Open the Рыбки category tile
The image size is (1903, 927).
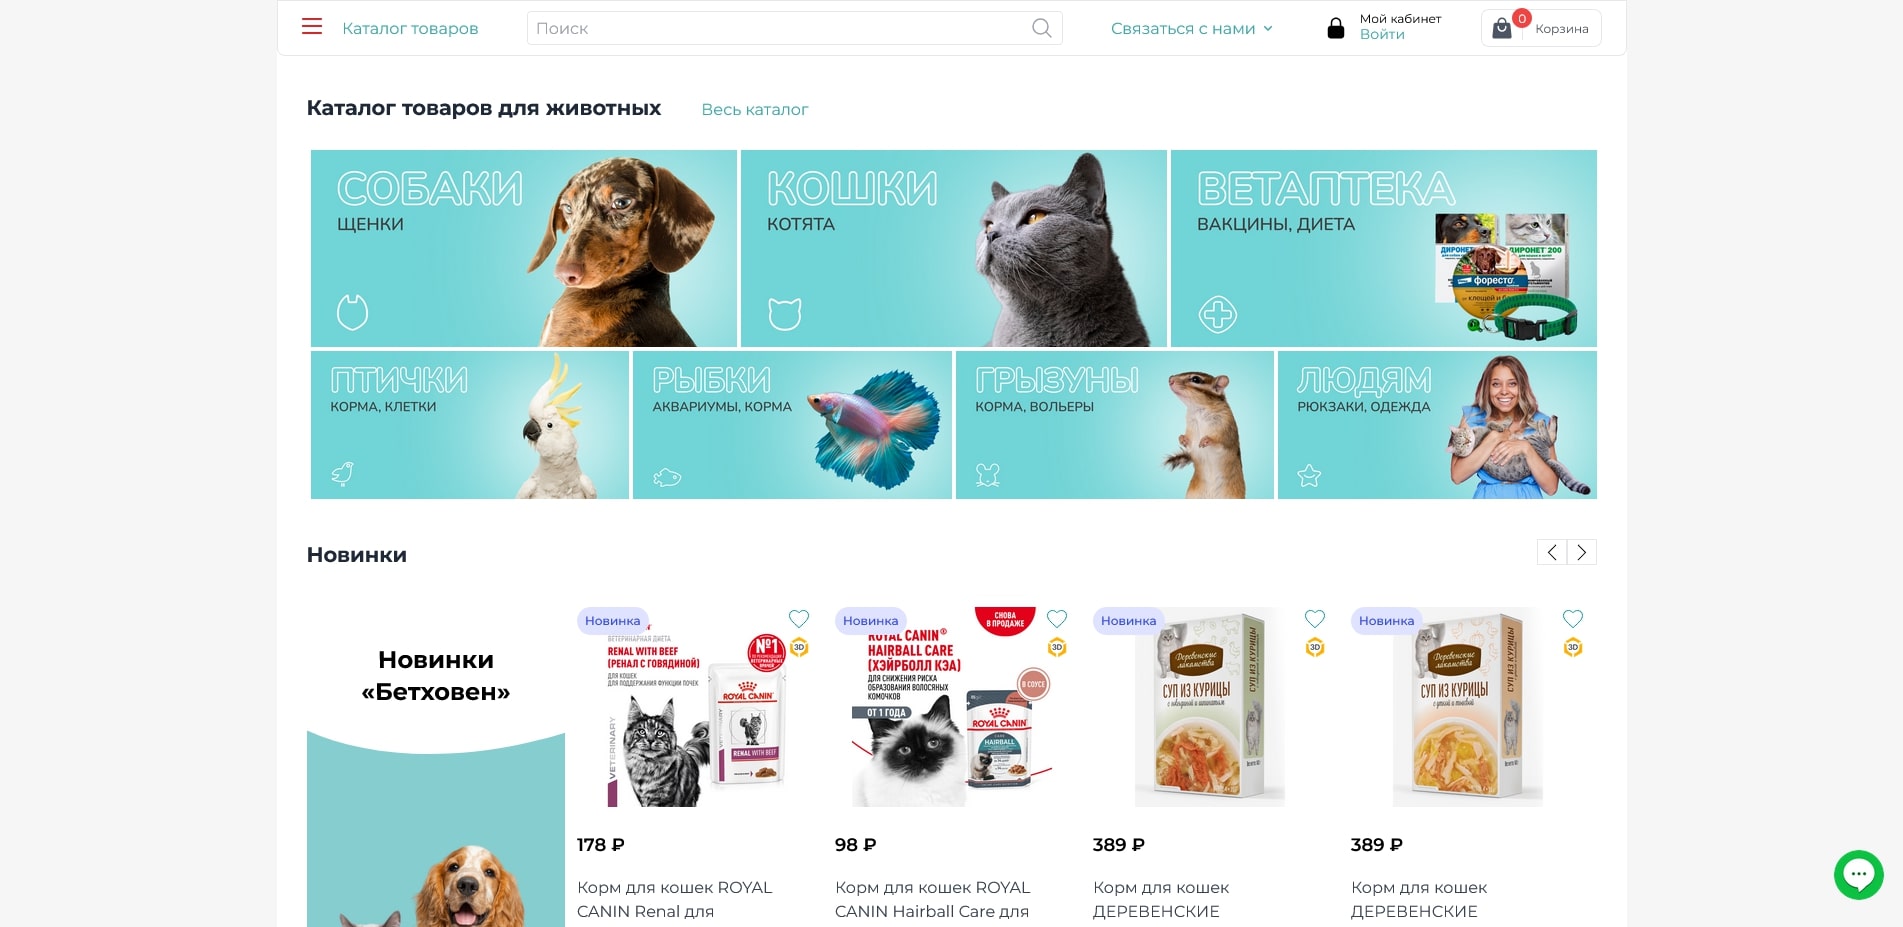(792, 425)
